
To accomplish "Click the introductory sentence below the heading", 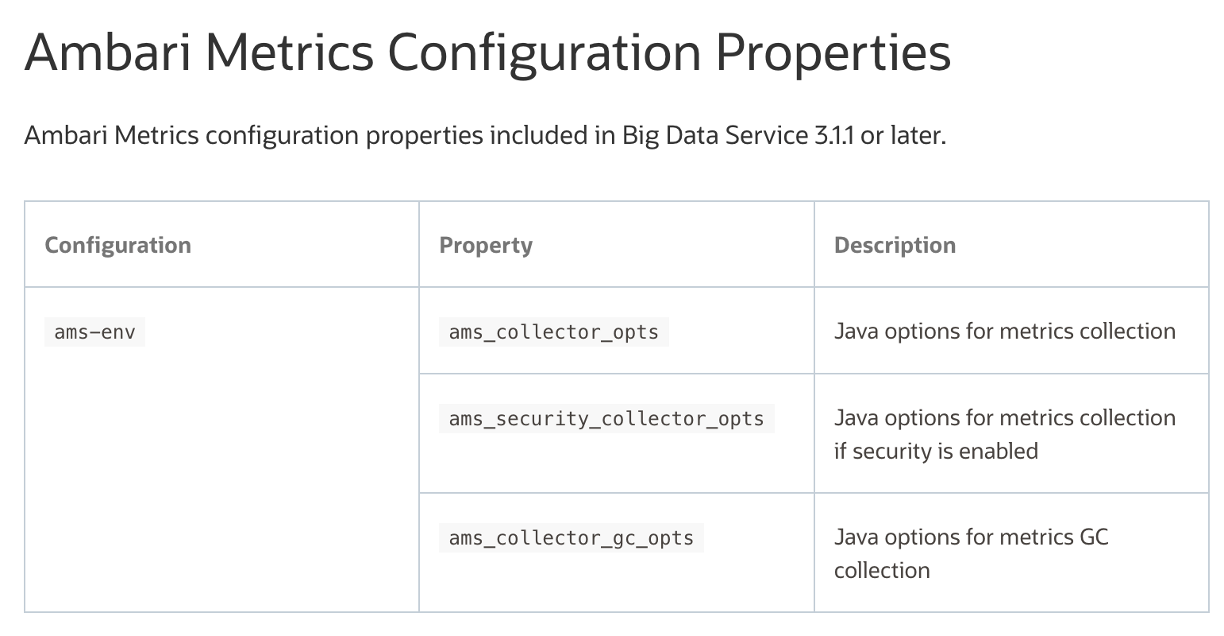I will click(484, 135).
